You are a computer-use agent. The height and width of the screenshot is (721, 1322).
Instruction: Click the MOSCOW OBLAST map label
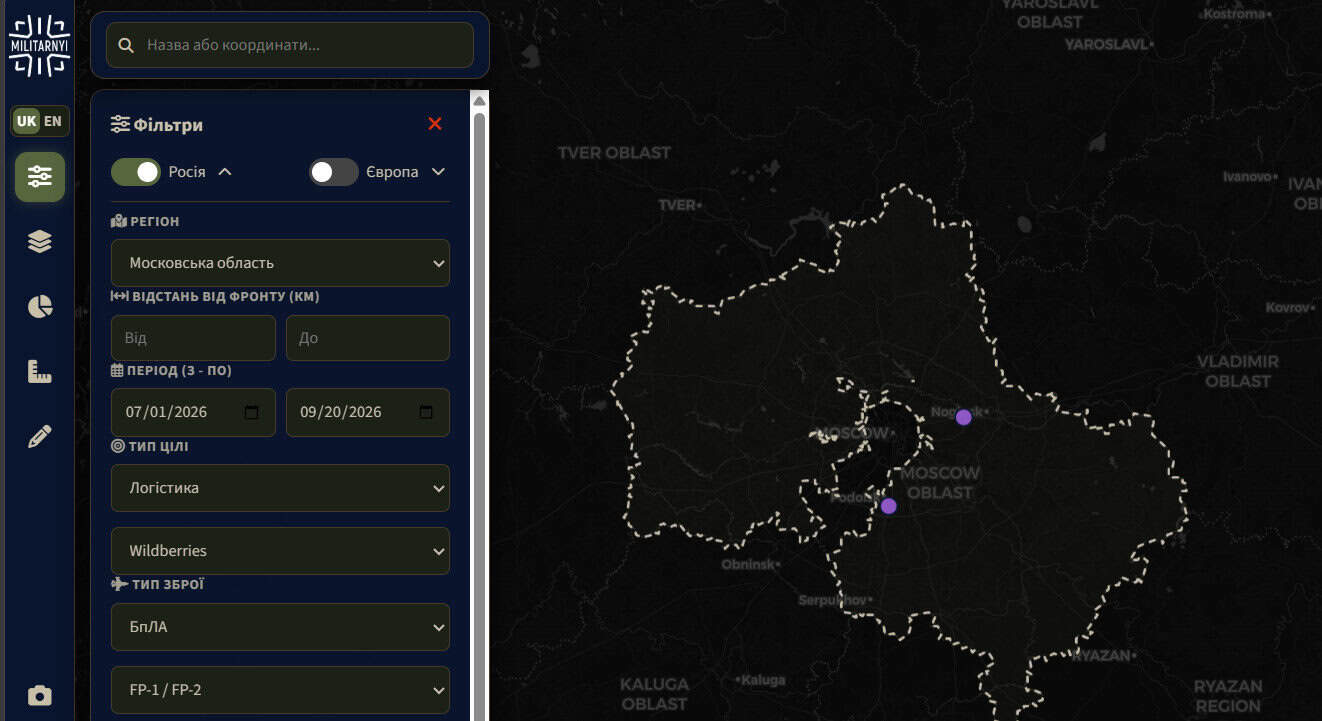tap(940, 482)
